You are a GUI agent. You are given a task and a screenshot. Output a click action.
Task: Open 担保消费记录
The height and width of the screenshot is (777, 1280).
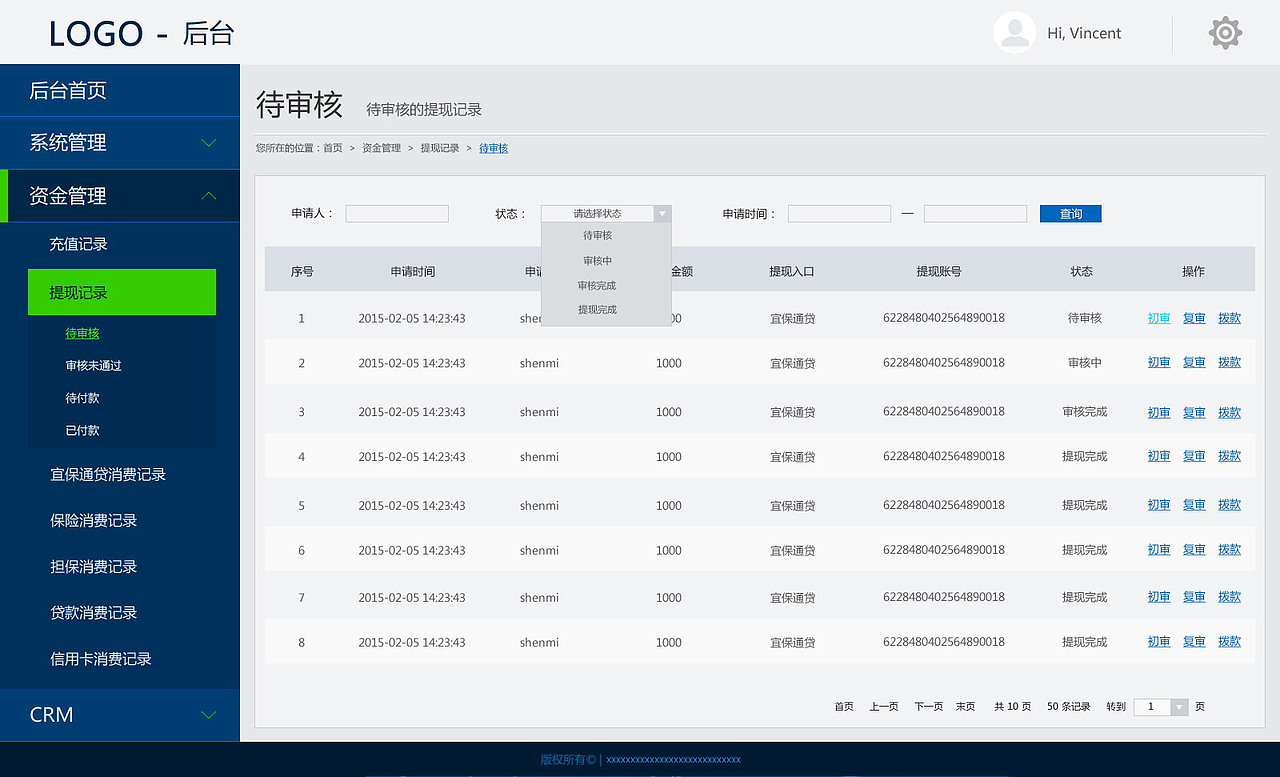pos(94,567)
